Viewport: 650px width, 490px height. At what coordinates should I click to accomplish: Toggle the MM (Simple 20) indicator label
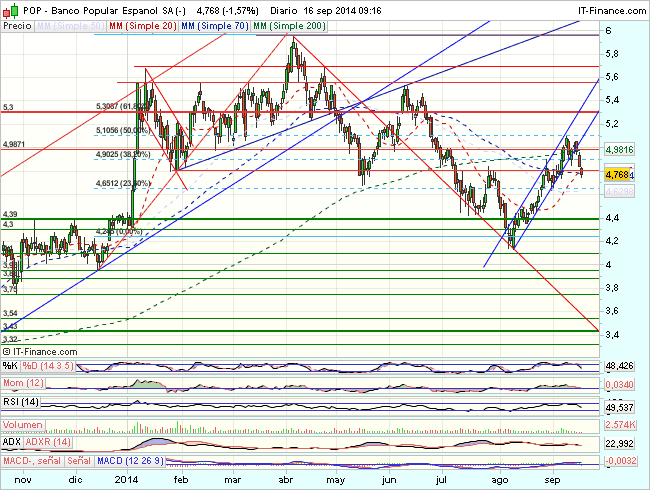pyautogui.click(x=143, y=26)
